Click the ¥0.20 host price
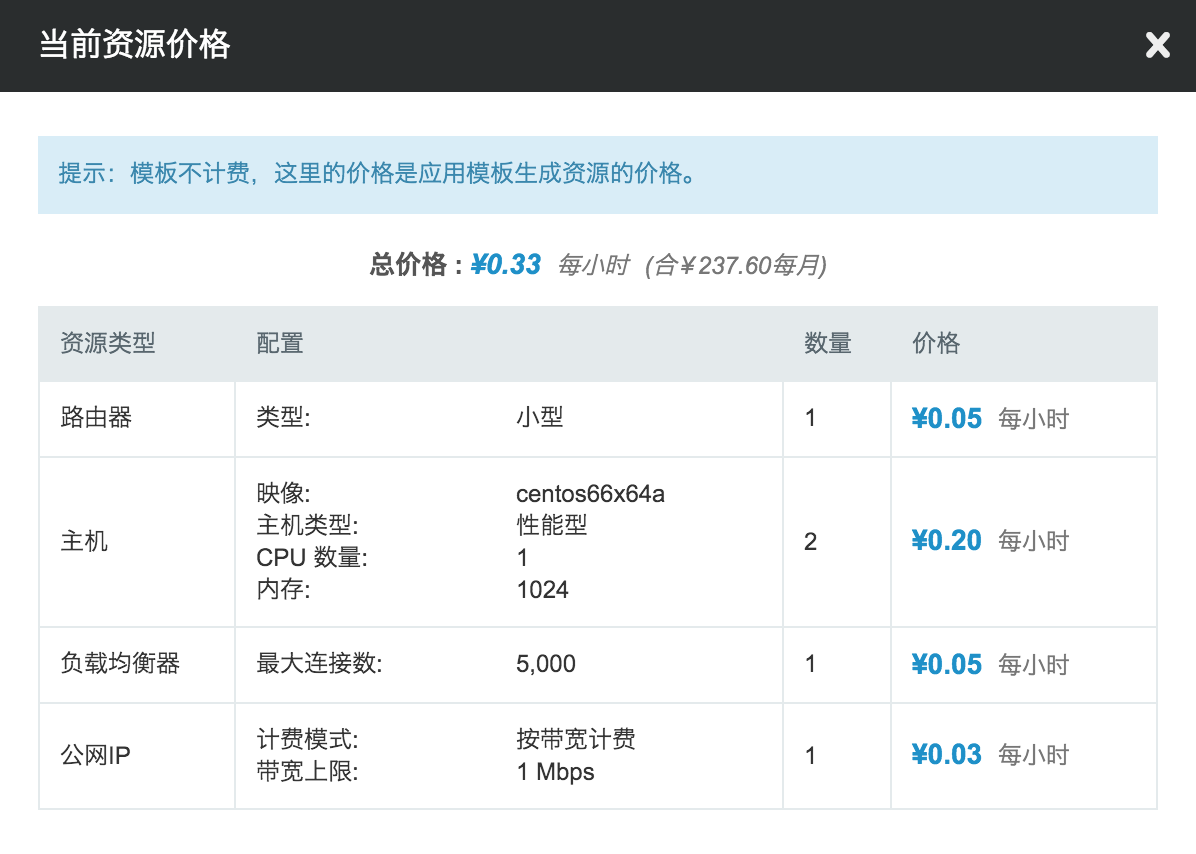Image resolution: width=1196 pixels, height=854 pixels. pos(947,541)
